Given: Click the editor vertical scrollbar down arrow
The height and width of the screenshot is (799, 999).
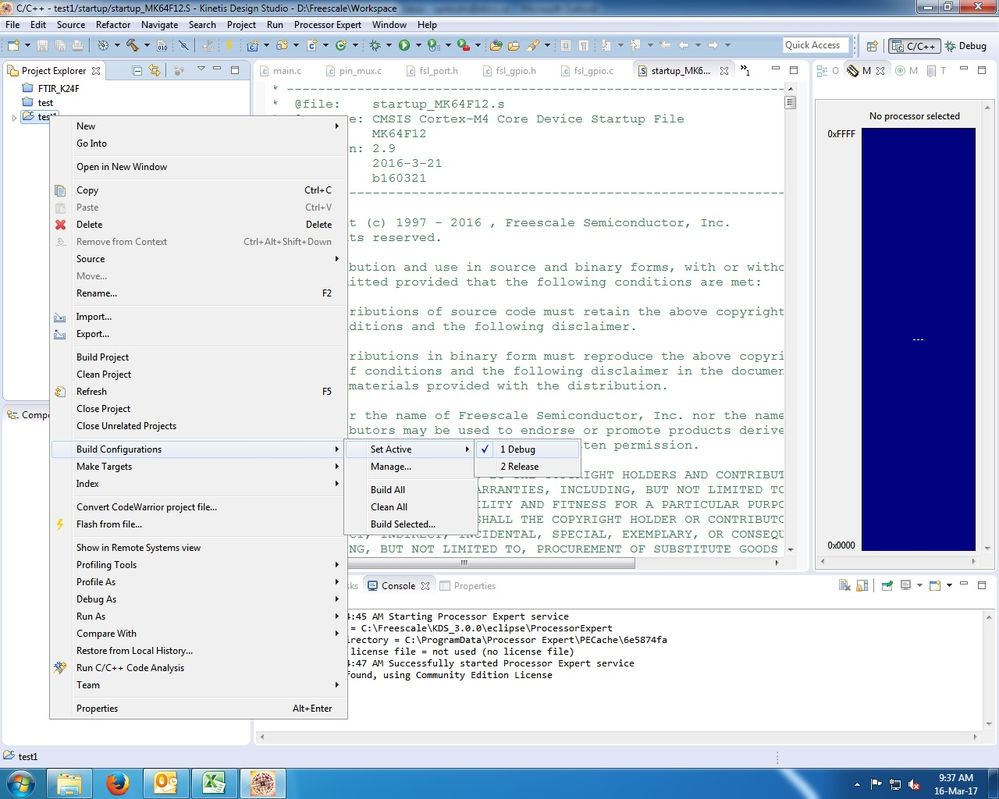Looking at the screenshot, I should click(x=791, y=549).
